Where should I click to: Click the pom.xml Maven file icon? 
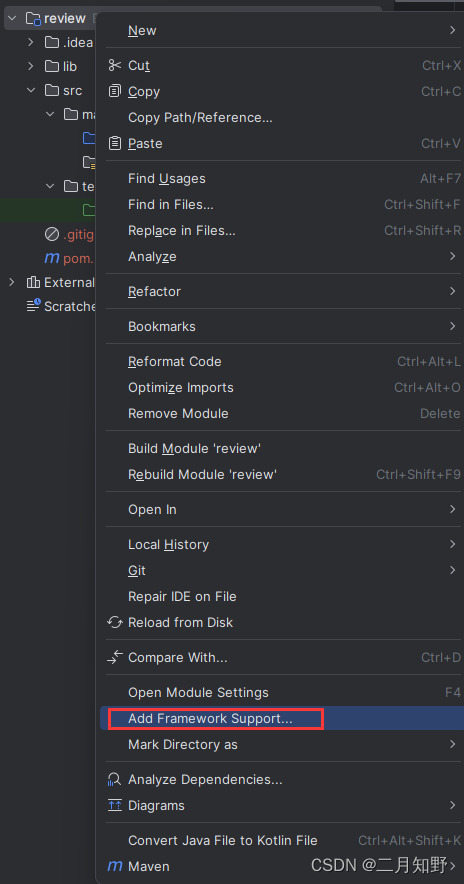click(x=52, y=258)
